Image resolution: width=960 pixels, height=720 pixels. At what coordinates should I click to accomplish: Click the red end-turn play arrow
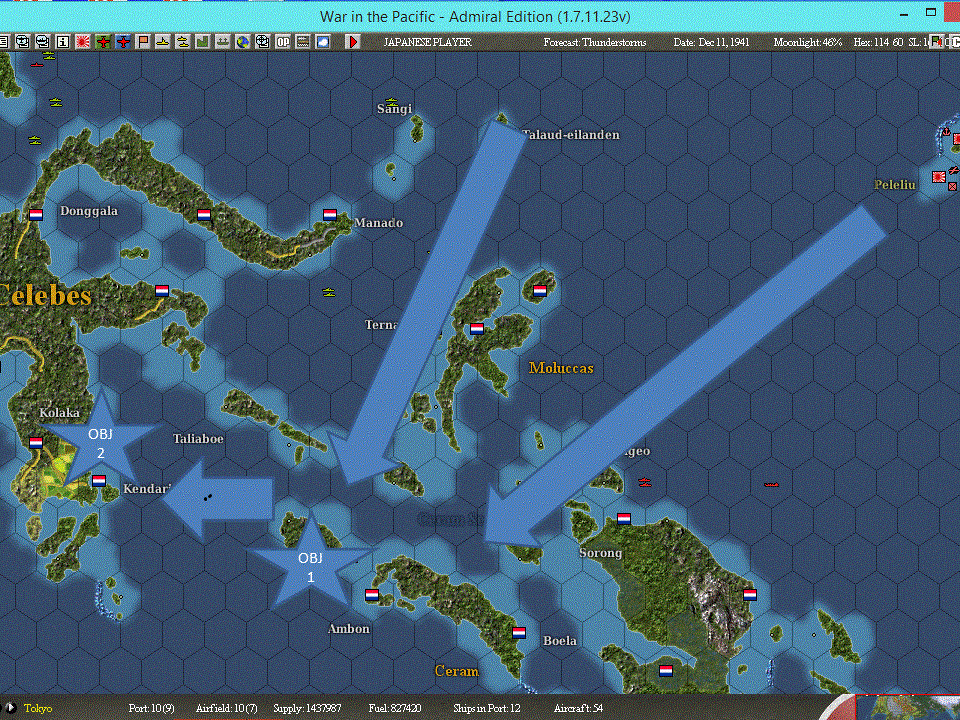click(353, 42)
